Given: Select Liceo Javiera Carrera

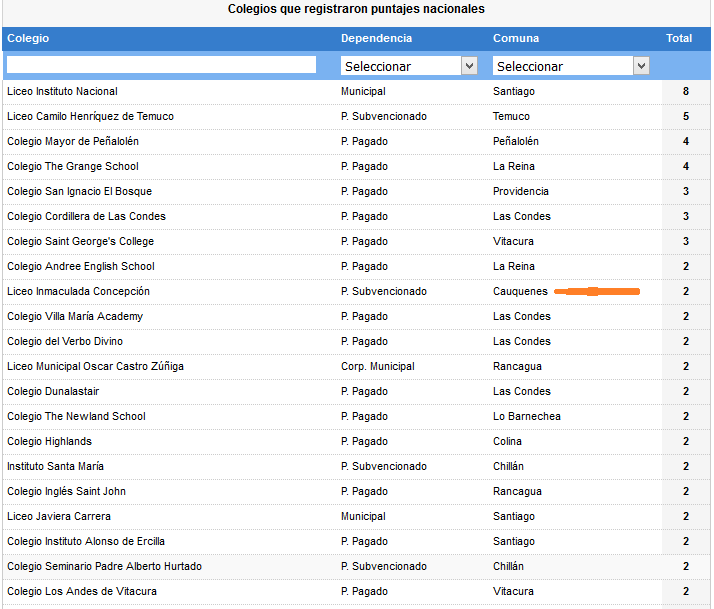Looking at the screenshot, I should click(x=59, y=517).
